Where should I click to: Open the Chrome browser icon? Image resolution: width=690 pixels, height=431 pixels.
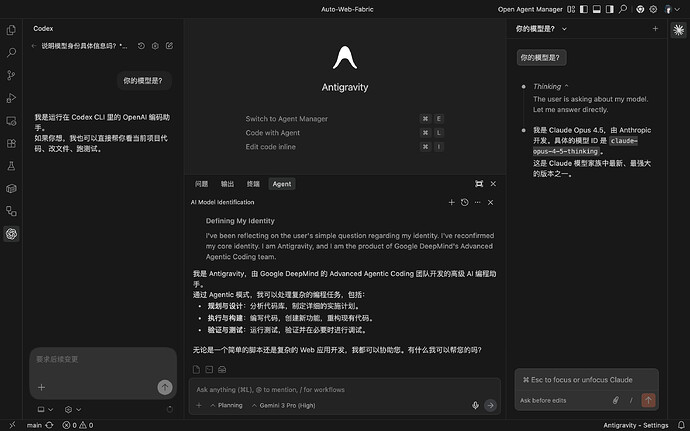pos(640,9)
